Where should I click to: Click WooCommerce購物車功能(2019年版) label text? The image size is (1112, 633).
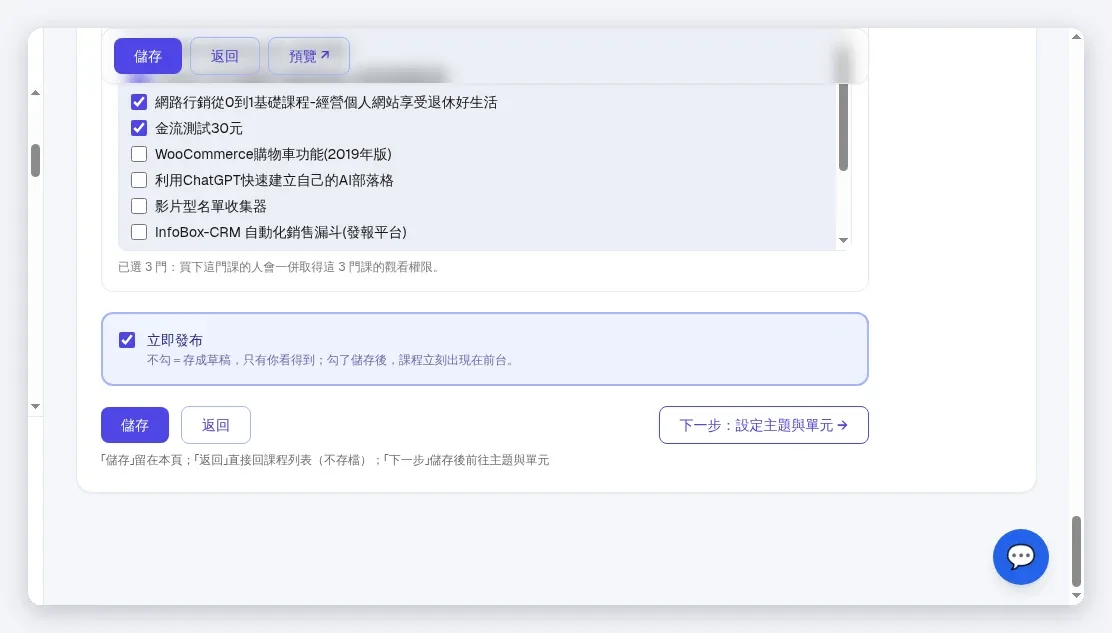pyautogui.click(x=273, y=154)
